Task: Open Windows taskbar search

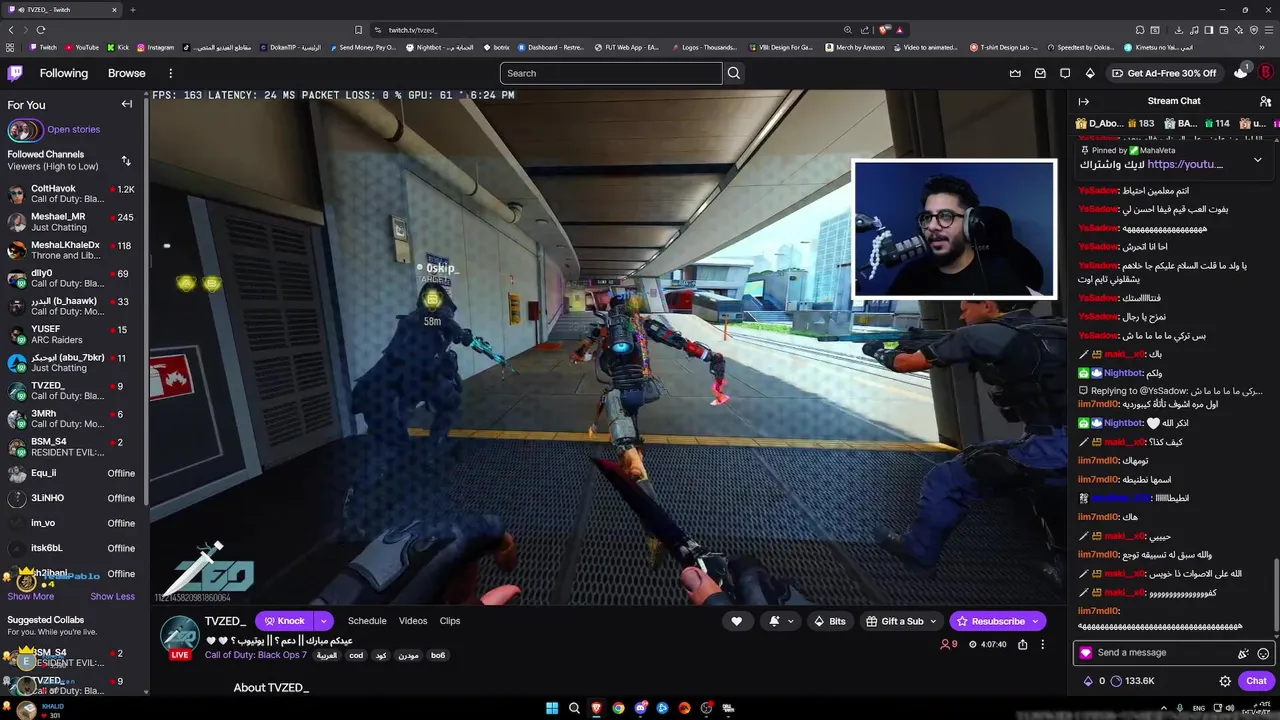Action: pyautogui.click(x=574, y=708)
